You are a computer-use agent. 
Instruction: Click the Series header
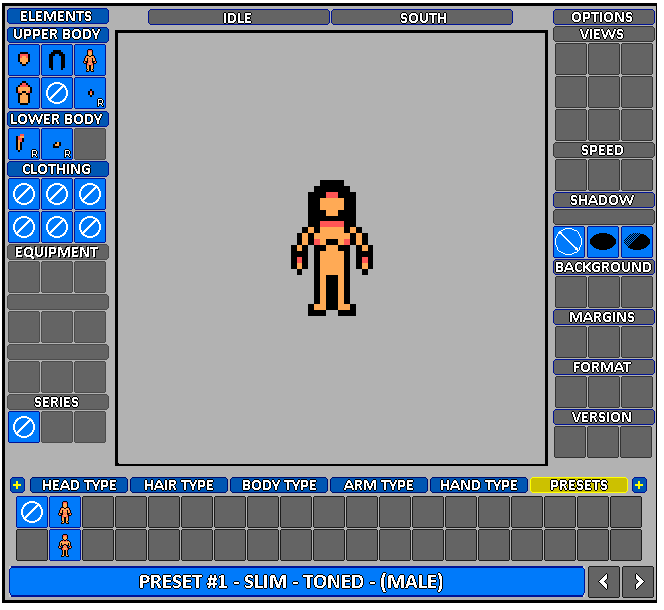pos(58,402)
